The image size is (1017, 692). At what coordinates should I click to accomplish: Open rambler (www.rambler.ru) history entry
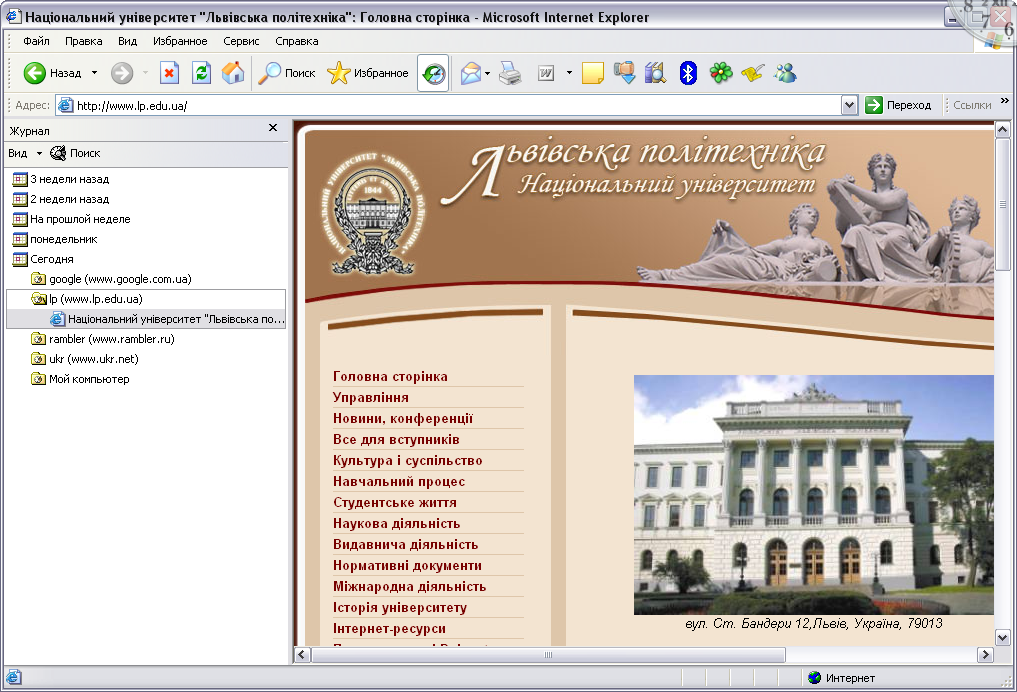(x=103, y=339)
